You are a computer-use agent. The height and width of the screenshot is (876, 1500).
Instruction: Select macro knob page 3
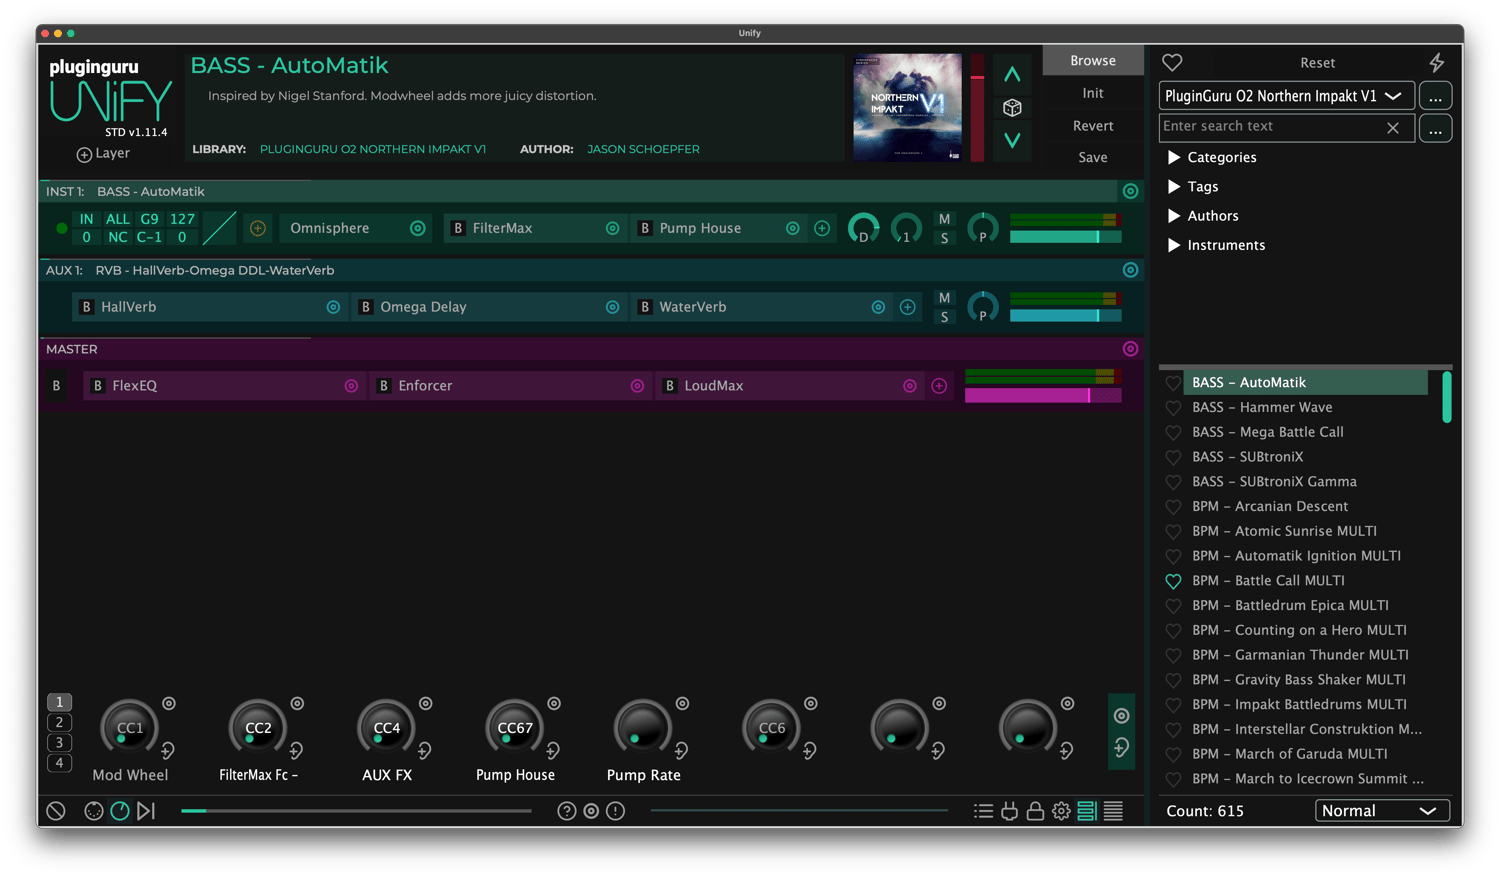click(x=59, y=743)
